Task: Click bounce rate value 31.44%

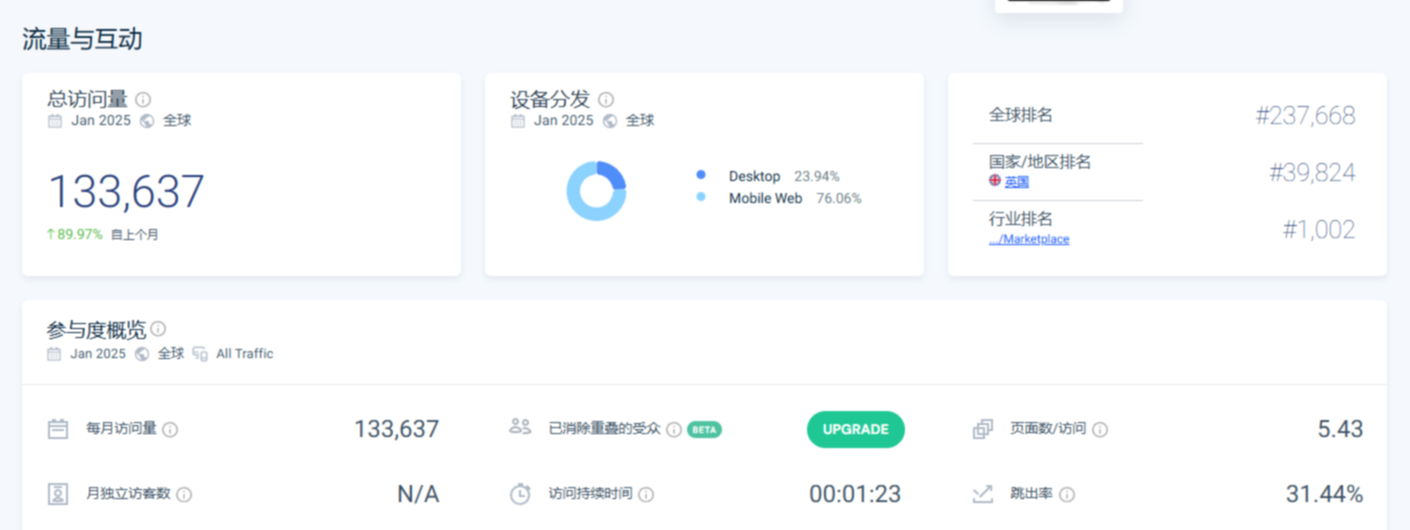Action: [x=1324, y=494]
